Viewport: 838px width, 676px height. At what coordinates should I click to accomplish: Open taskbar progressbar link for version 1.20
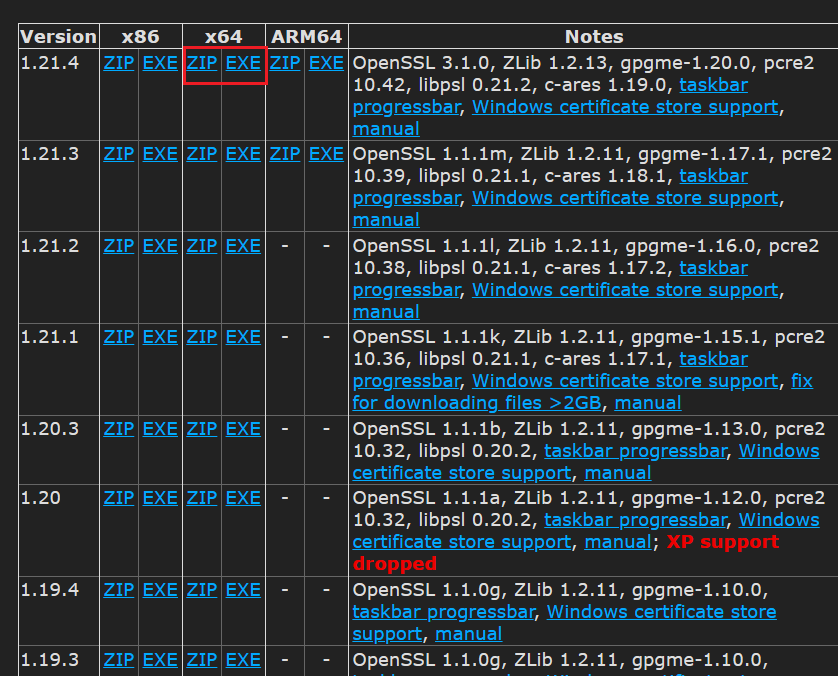(635, 519)
